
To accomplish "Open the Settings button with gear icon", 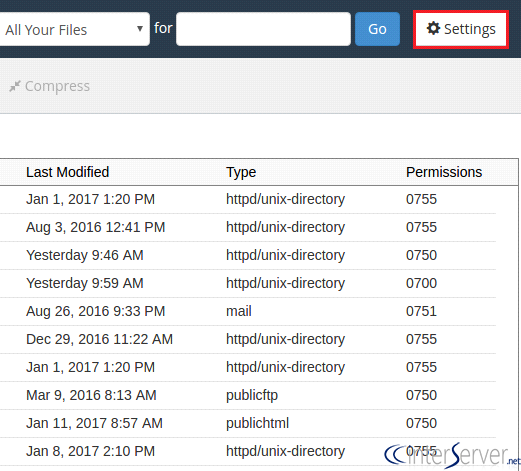I will pos(461,29).
